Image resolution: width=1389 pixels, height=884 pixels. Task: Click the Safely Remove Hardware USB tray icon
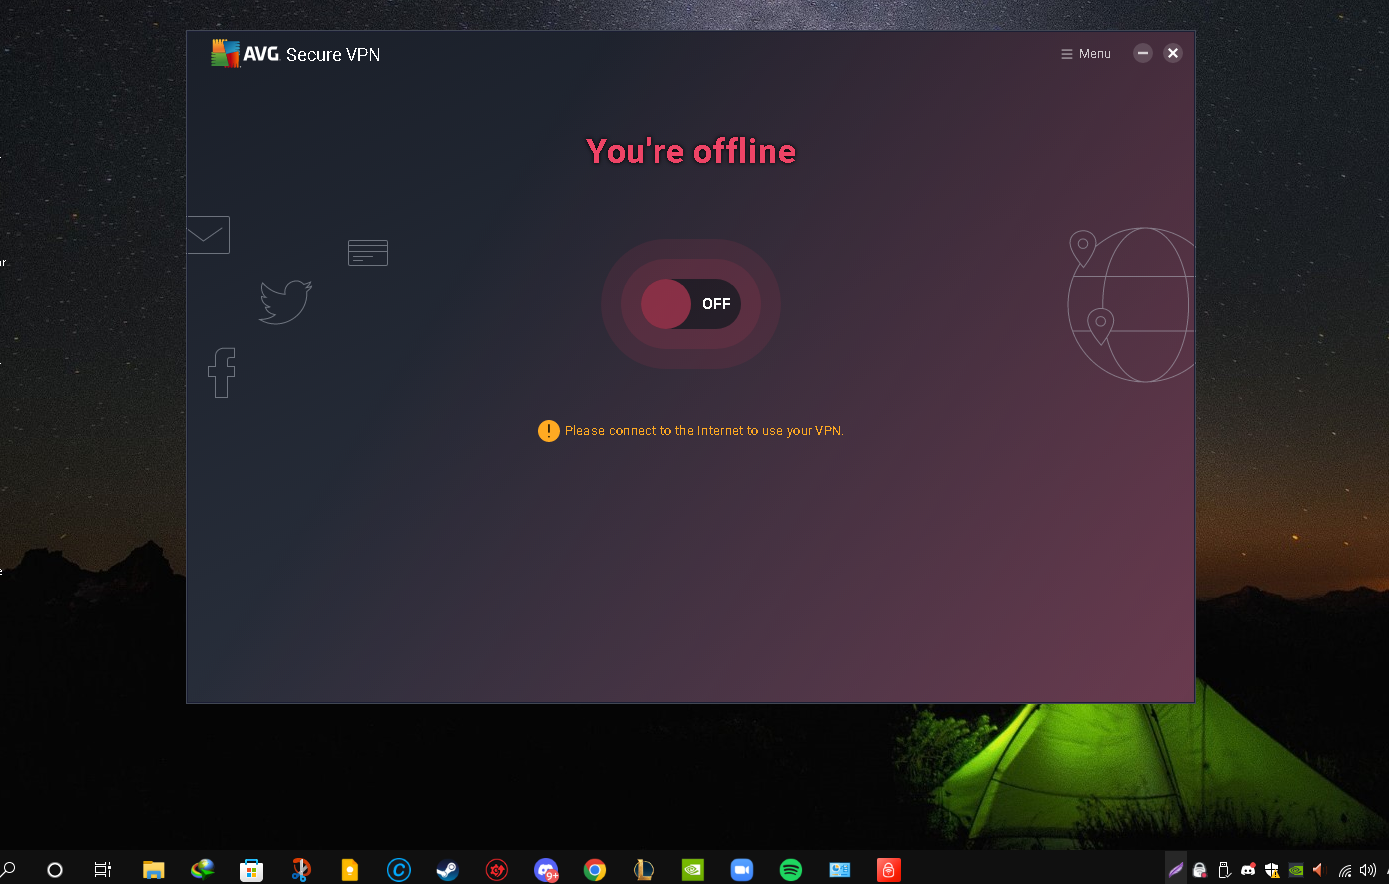pos(1224,870)
